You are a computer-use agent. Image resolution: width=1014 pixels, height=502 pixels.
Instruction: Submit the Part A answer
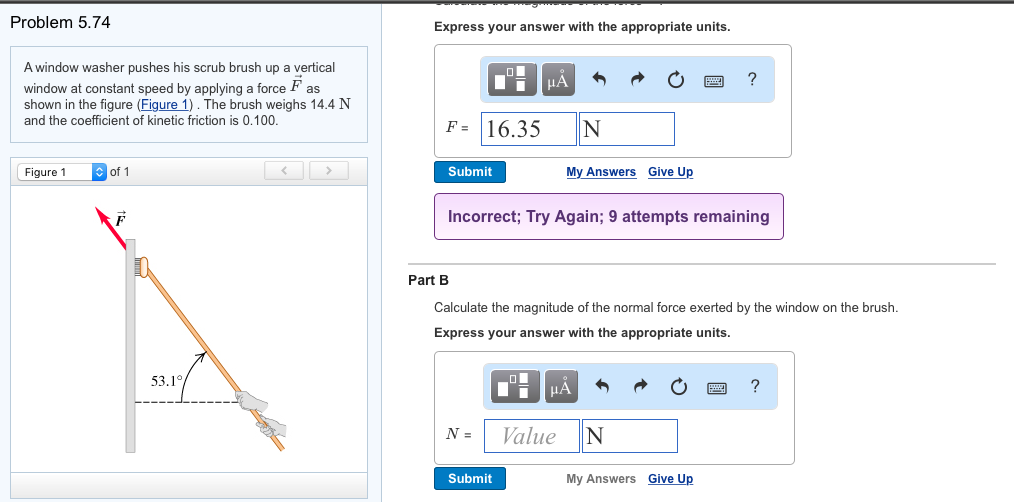(470, 172)
